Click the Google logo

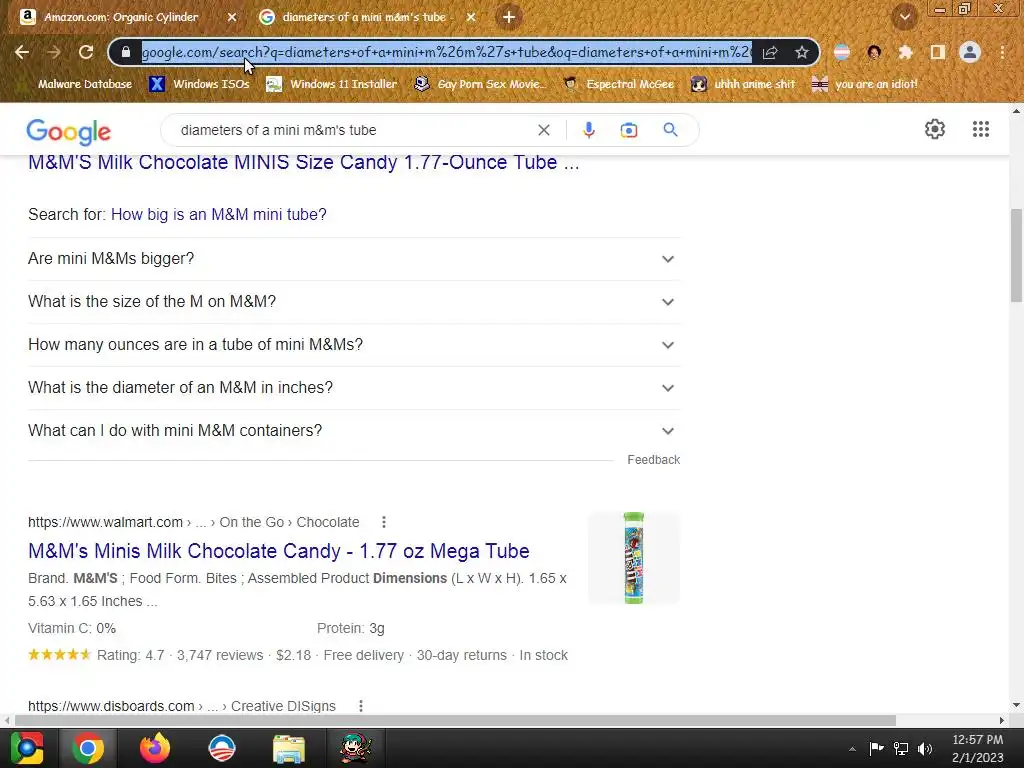[69, 131]
